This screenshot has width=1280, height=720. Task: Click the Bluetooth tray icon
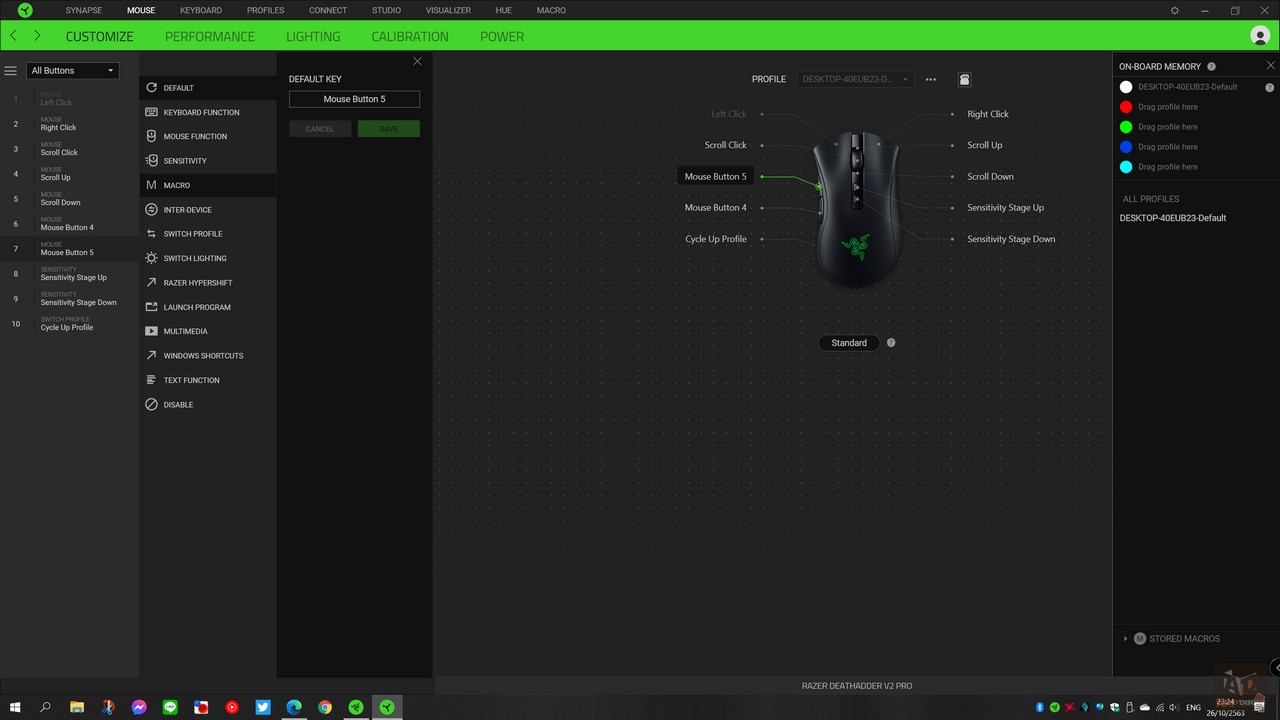coord(1040,707)
